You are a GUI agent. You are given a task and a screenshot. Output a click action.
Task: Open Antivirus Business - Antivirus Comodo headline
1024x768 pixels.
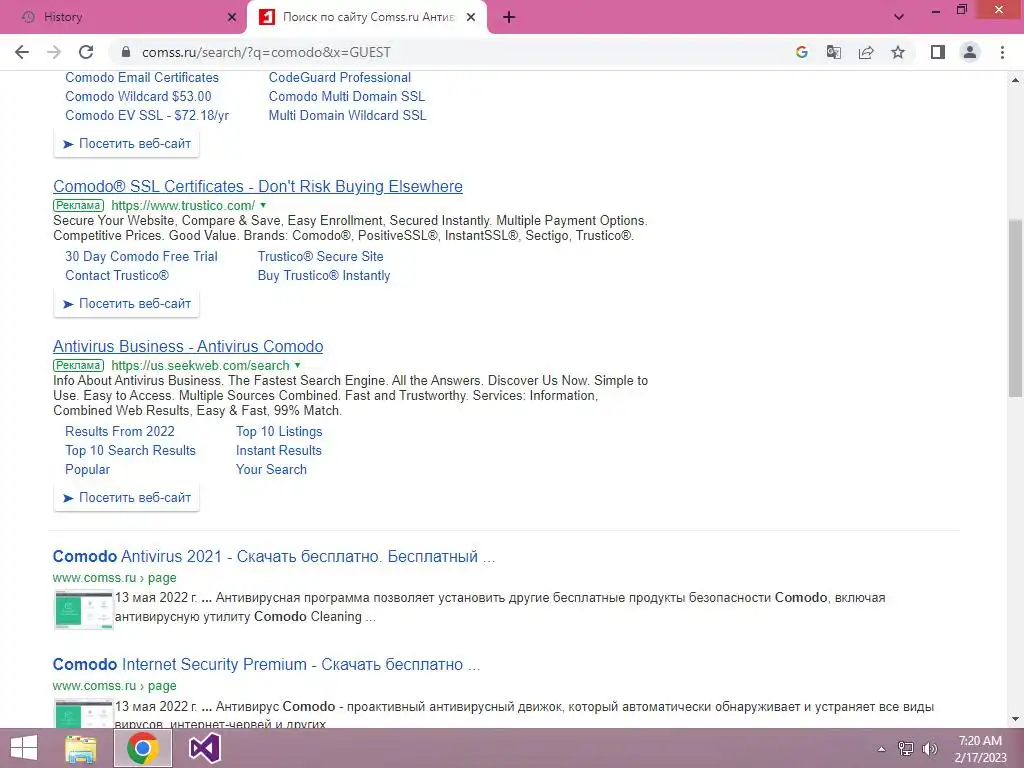pos(188,347)
